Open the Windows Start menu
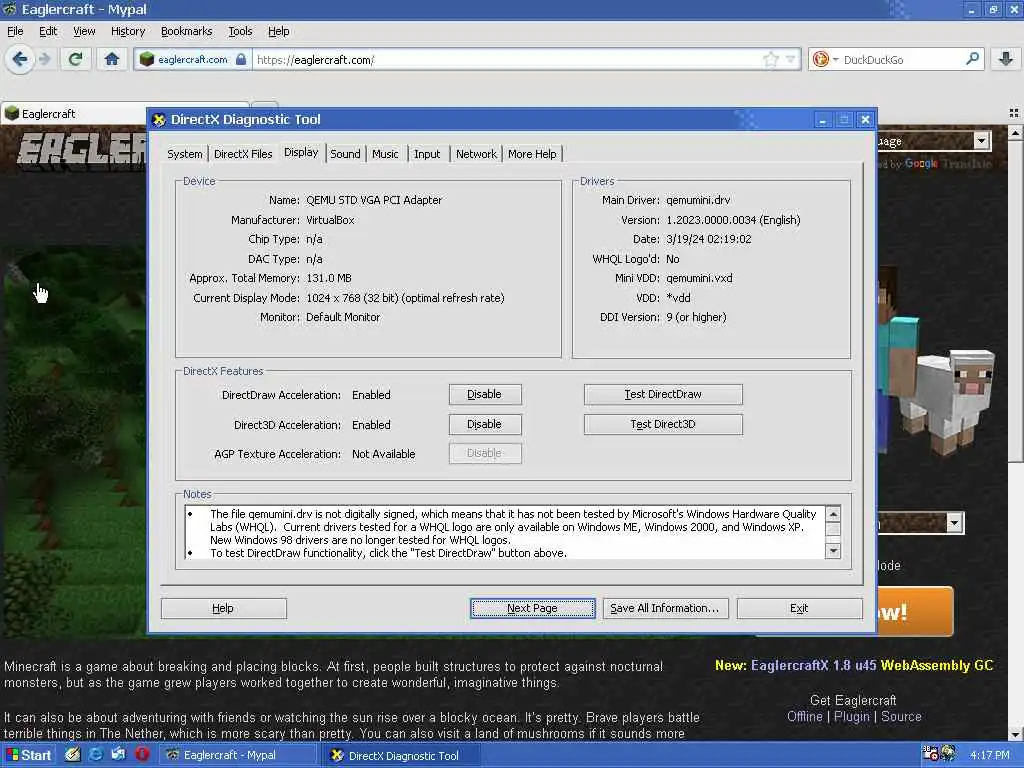Image resolution: width=1024 pixels, height=768 pixels. (x=29, y=755)
